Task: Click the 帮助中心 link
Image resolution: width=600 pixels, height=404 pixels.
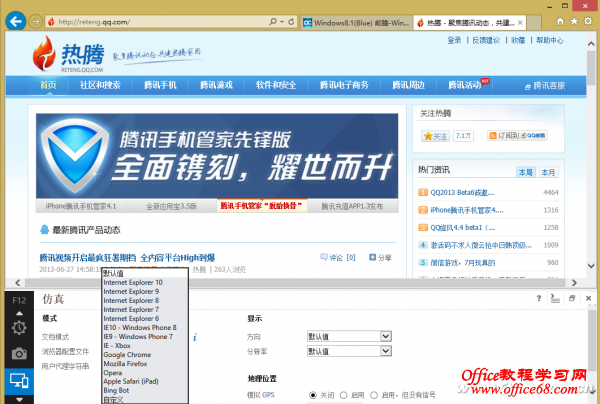Action: (549, 40)
